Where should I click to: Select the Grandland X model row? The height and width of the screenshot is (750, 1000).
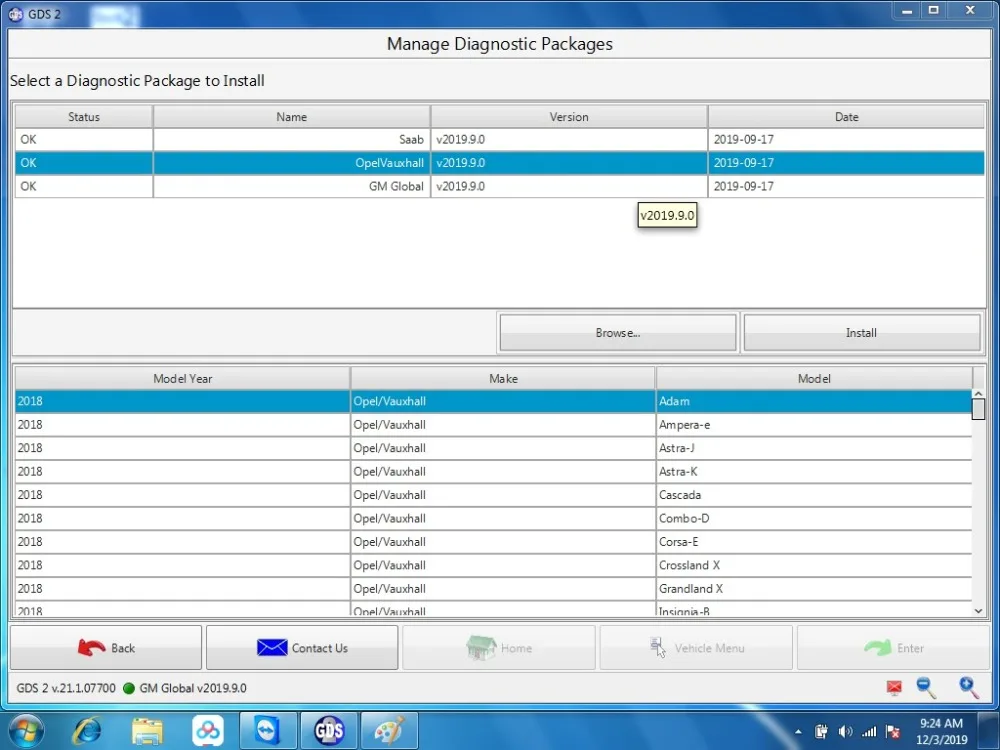click(493, 589)
